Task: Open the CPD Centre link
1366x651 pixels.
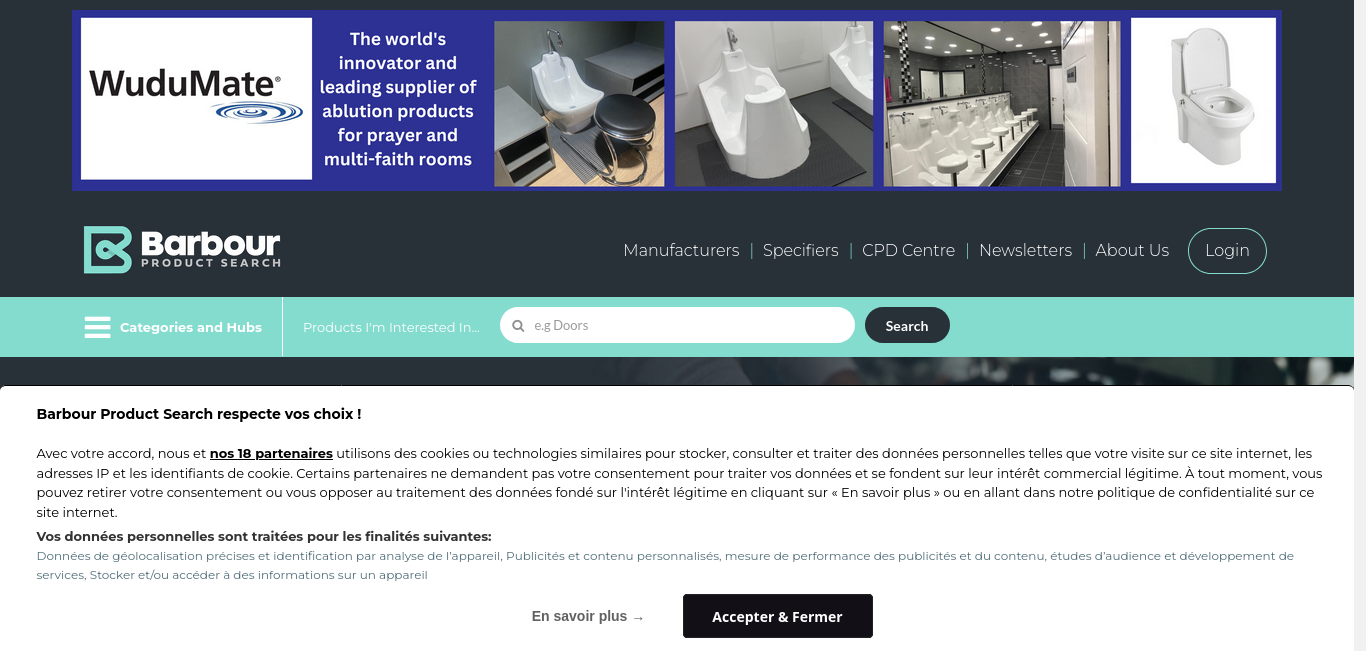Action: click(908, 250)
